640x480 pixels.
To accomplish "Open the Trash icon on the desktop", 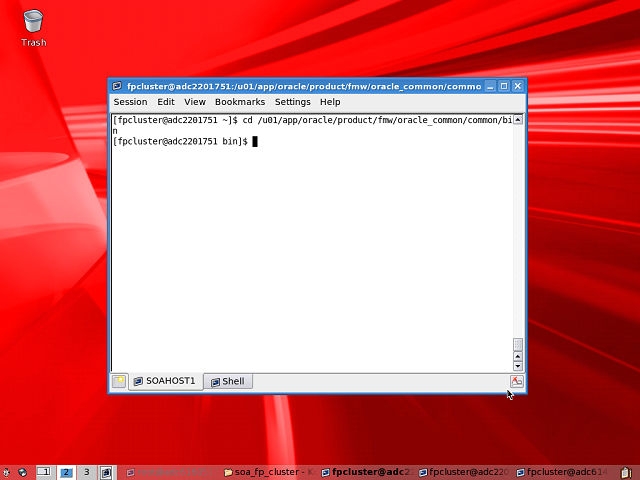I will (33, 28).
